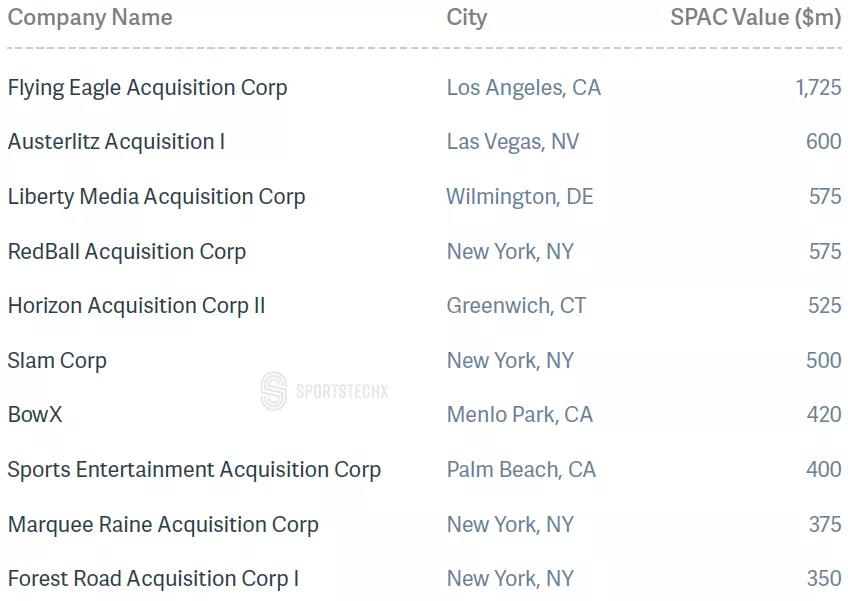The width and height of the screenshot is (848, 601).
Task: Click the City column header
Action: pos(467,18)
